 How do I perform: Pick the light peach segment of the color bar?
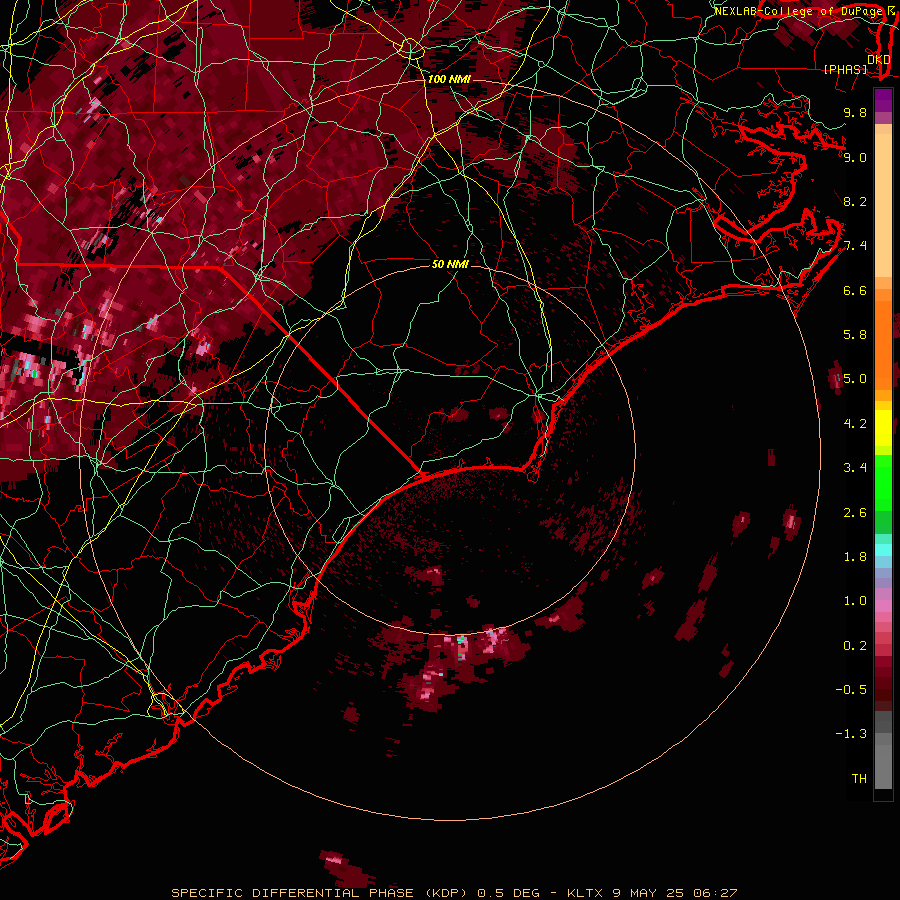click(x=883, y=207)
